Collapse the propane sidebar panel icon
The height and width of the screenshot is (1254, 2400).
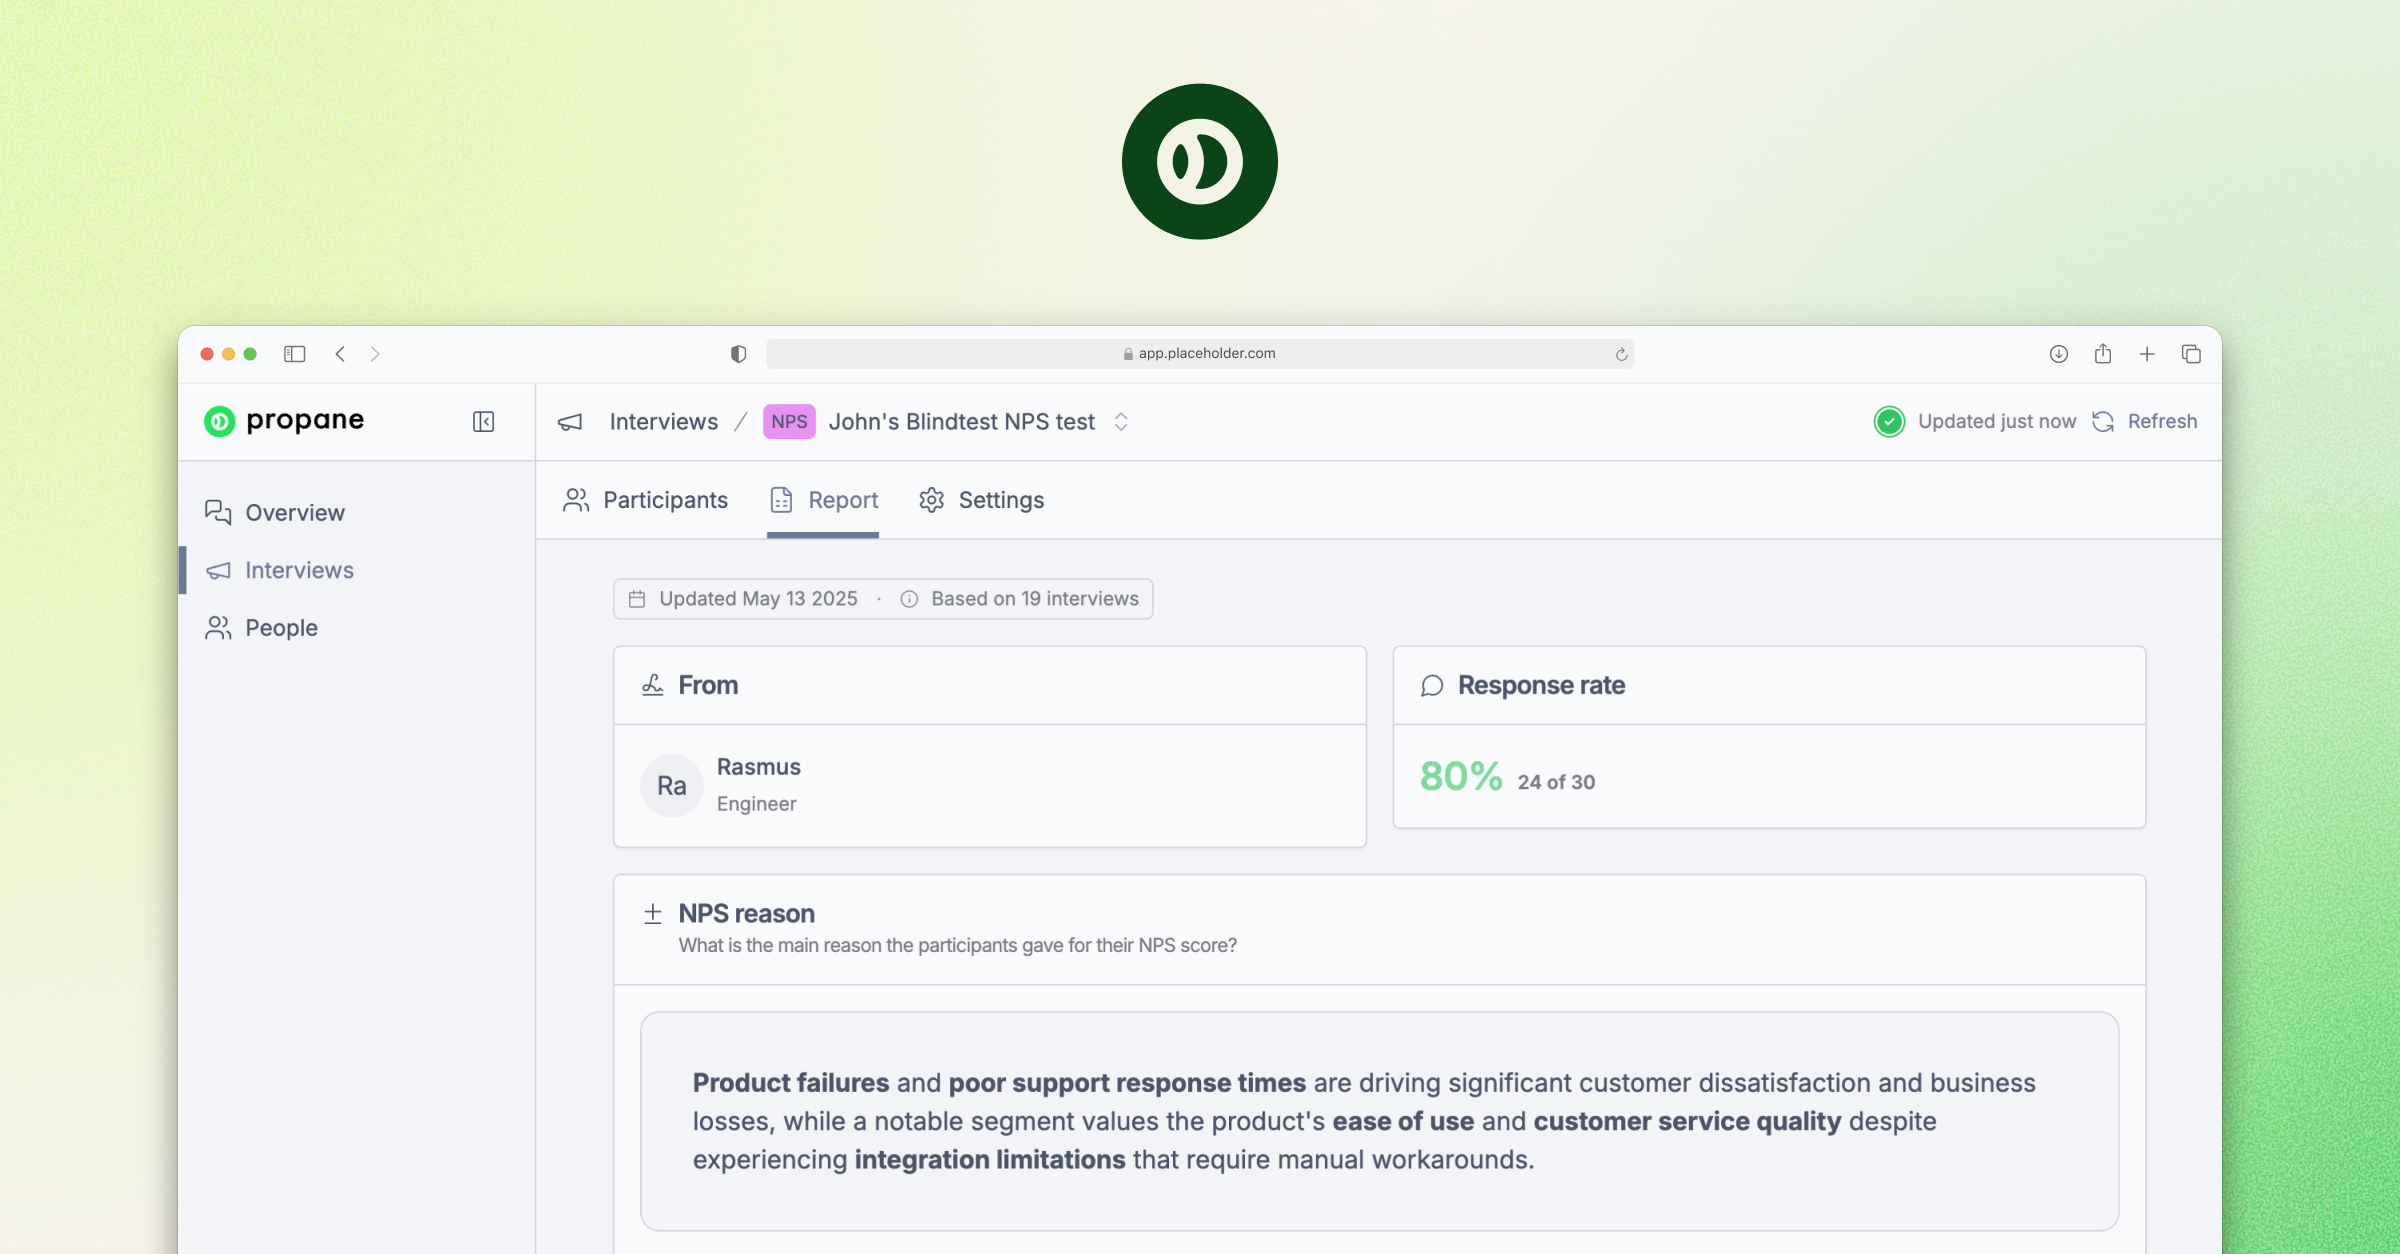coord(483,422)
